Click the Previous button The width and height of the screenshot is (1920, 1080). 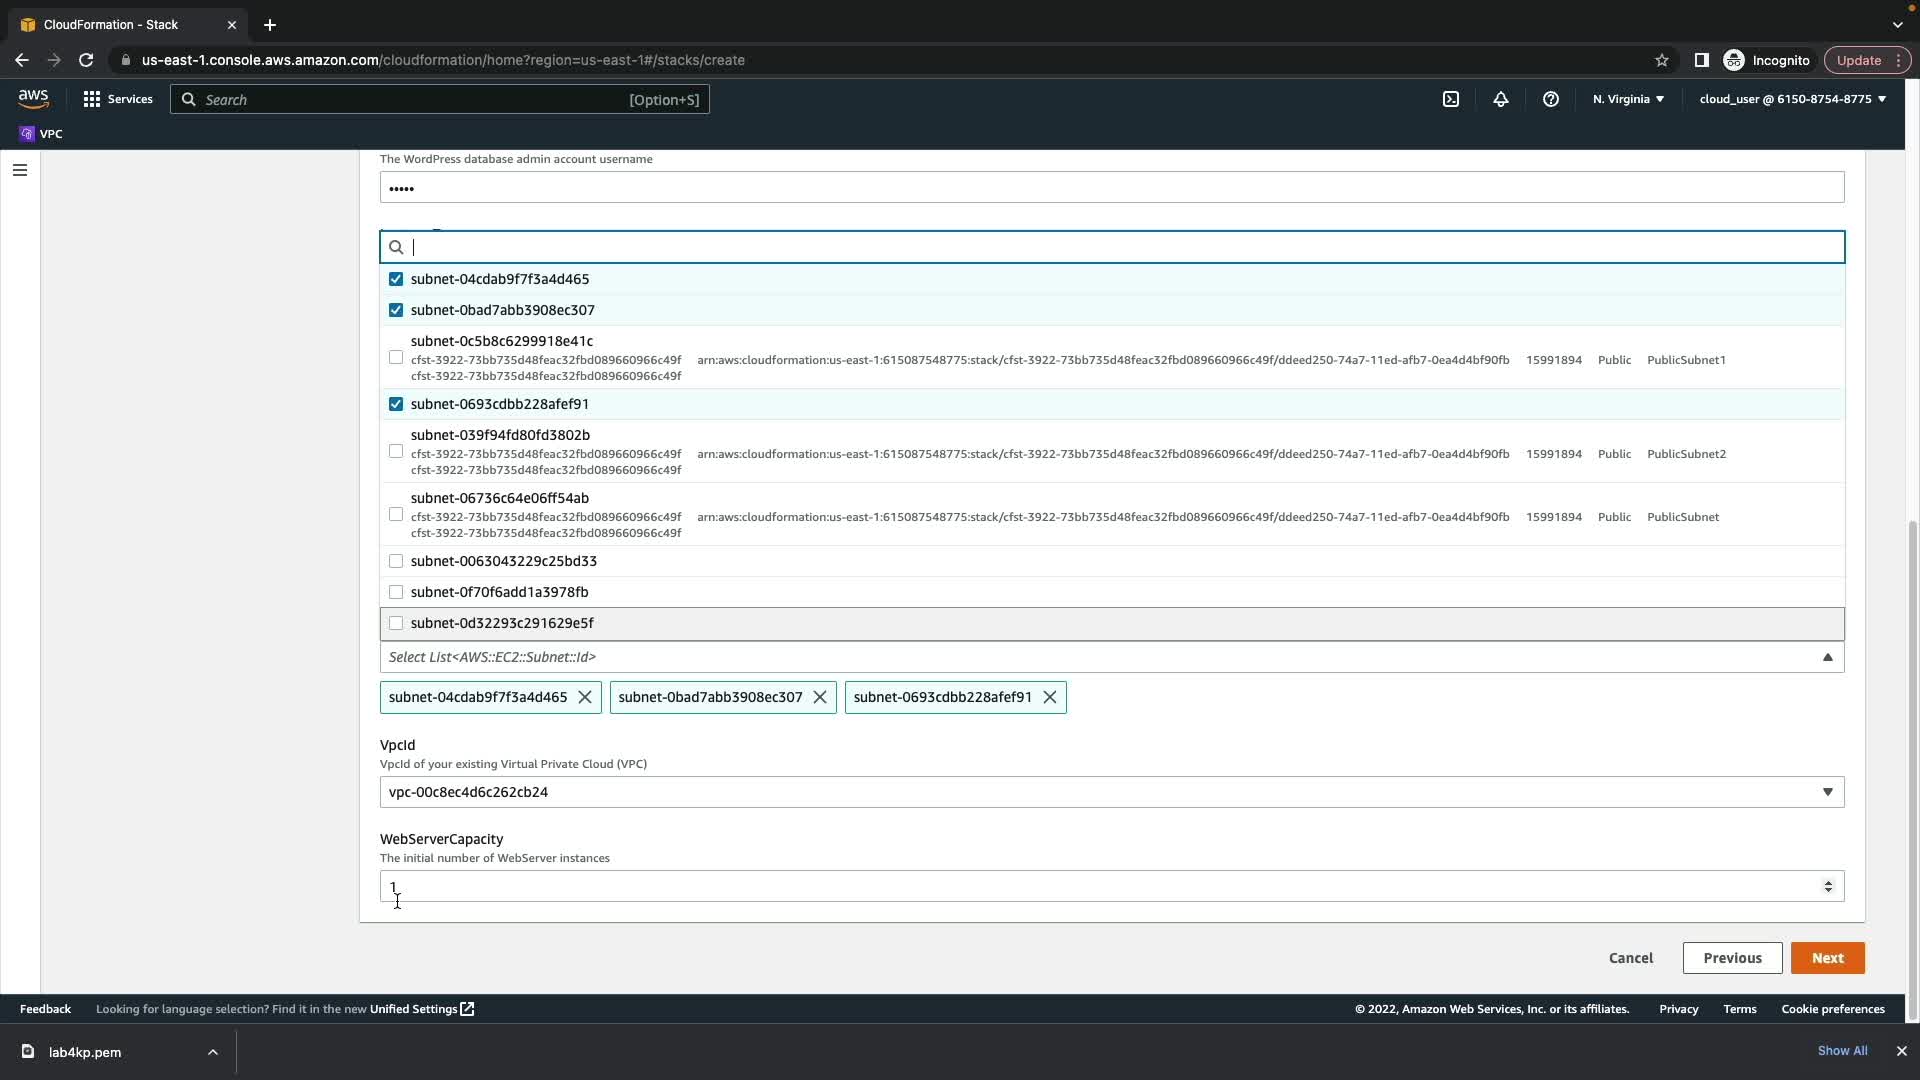coord(1732,958)
